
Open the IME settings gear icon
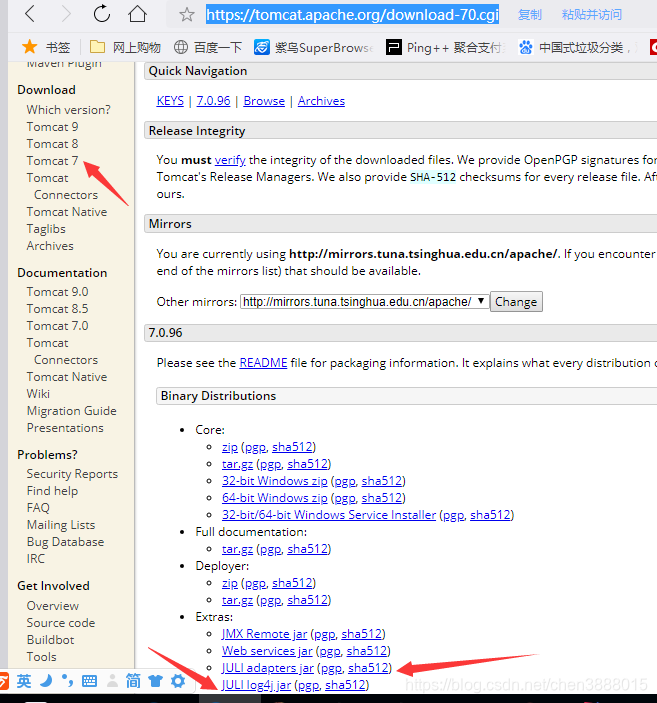(178, 681)
